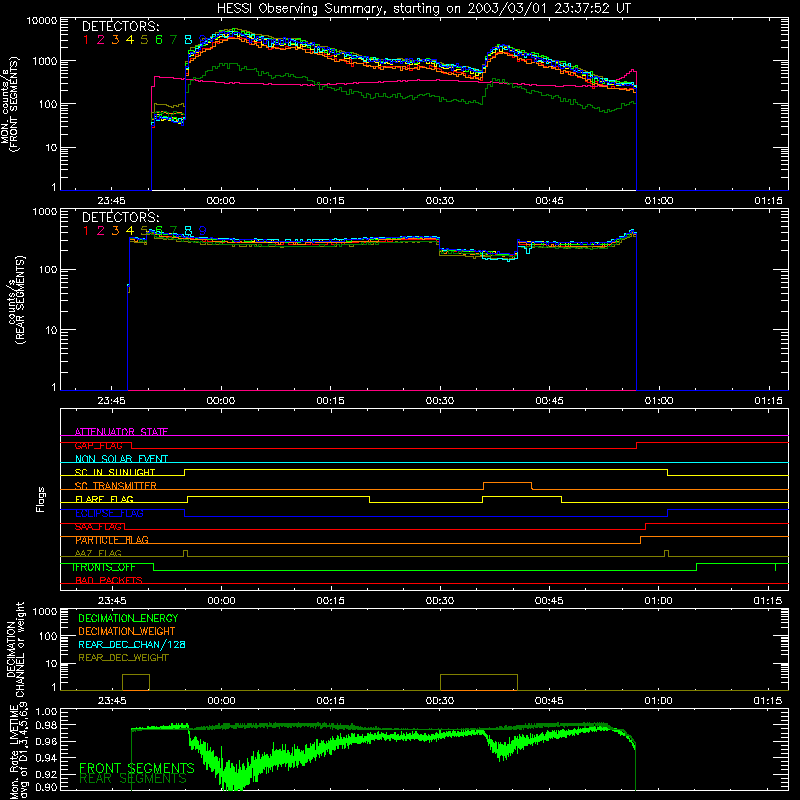This screenshot has height=800, width=800.
Task: Click the 01:00 time label under front segments plot
Action: (659, 201)
